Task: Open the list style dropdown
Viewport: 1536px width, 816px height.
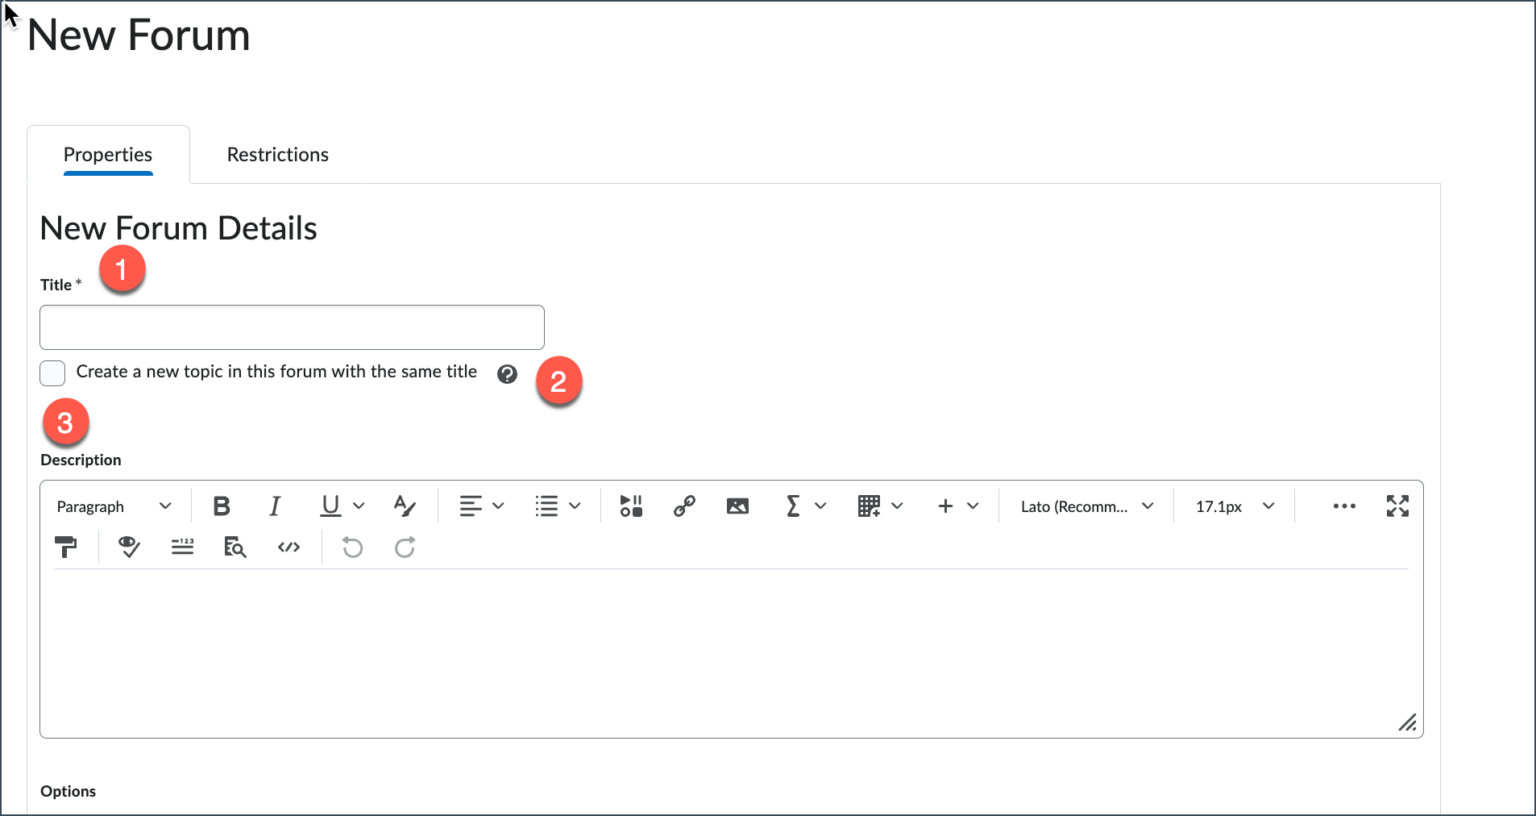Action: coord(558,506)
